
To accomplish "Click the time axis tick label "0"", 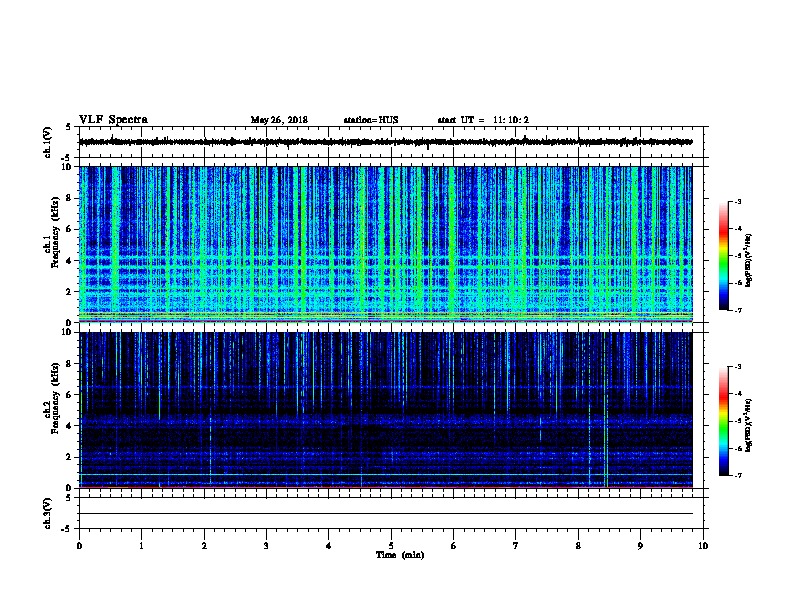I will pos(79,545).
